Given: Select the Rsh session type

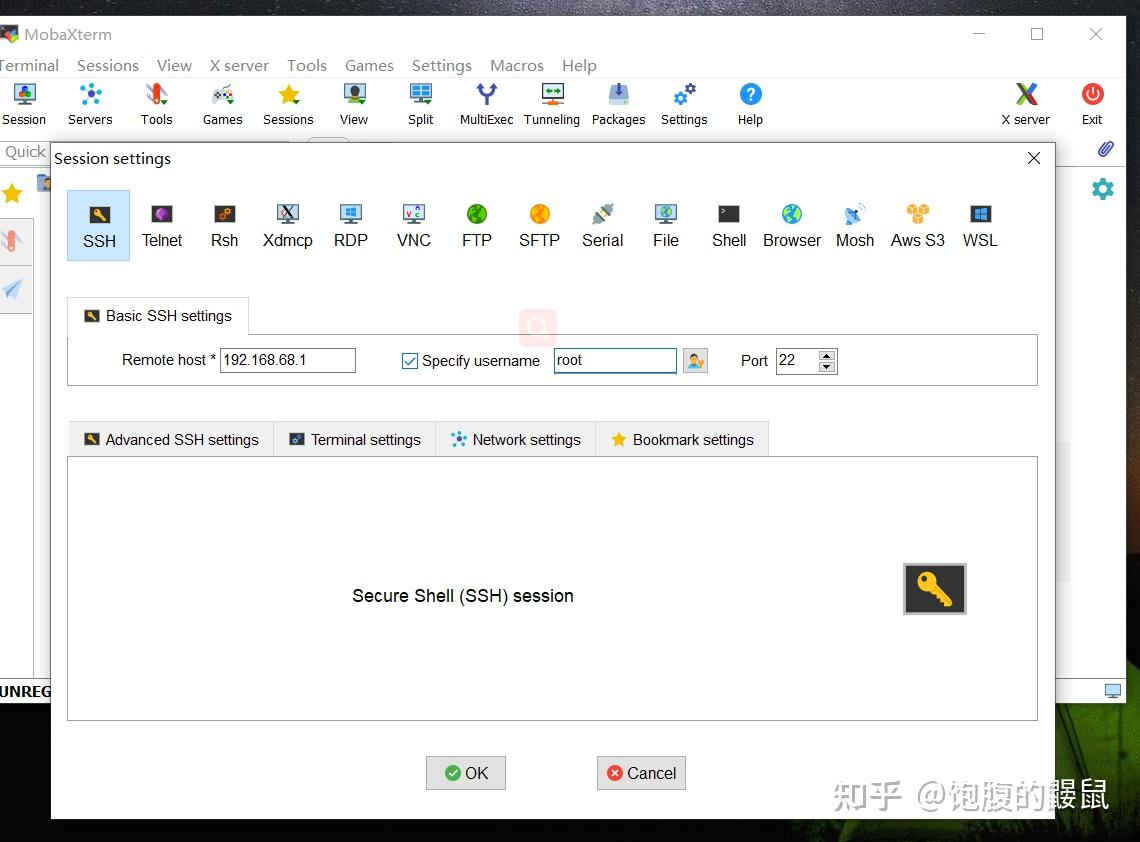Looking at the screenshot, I should [x=225, y=225].
